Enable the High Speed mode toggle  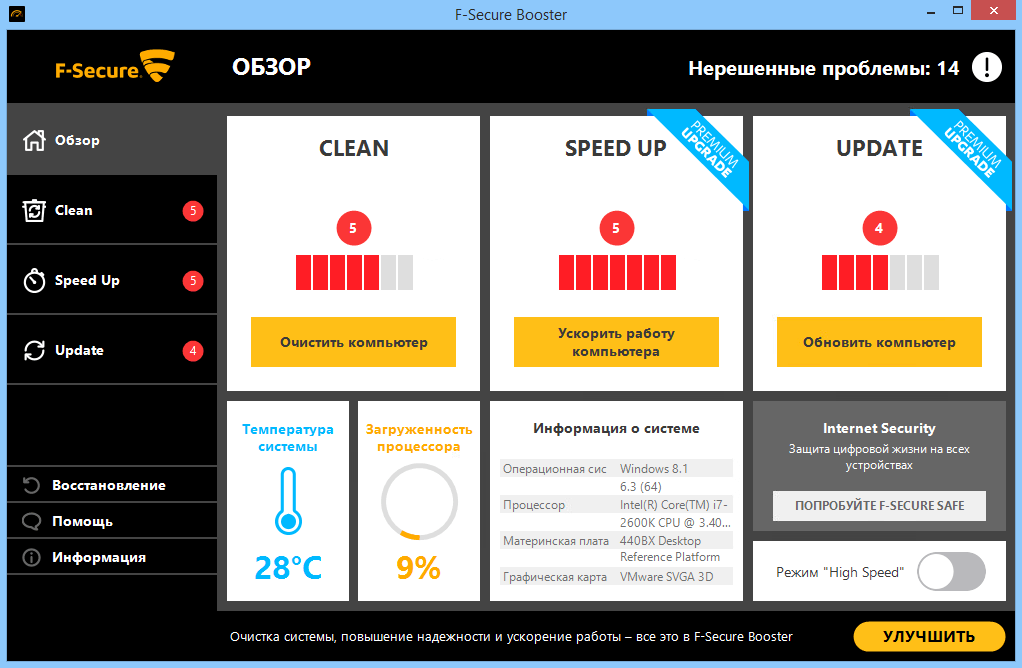(x=951, y=571)
